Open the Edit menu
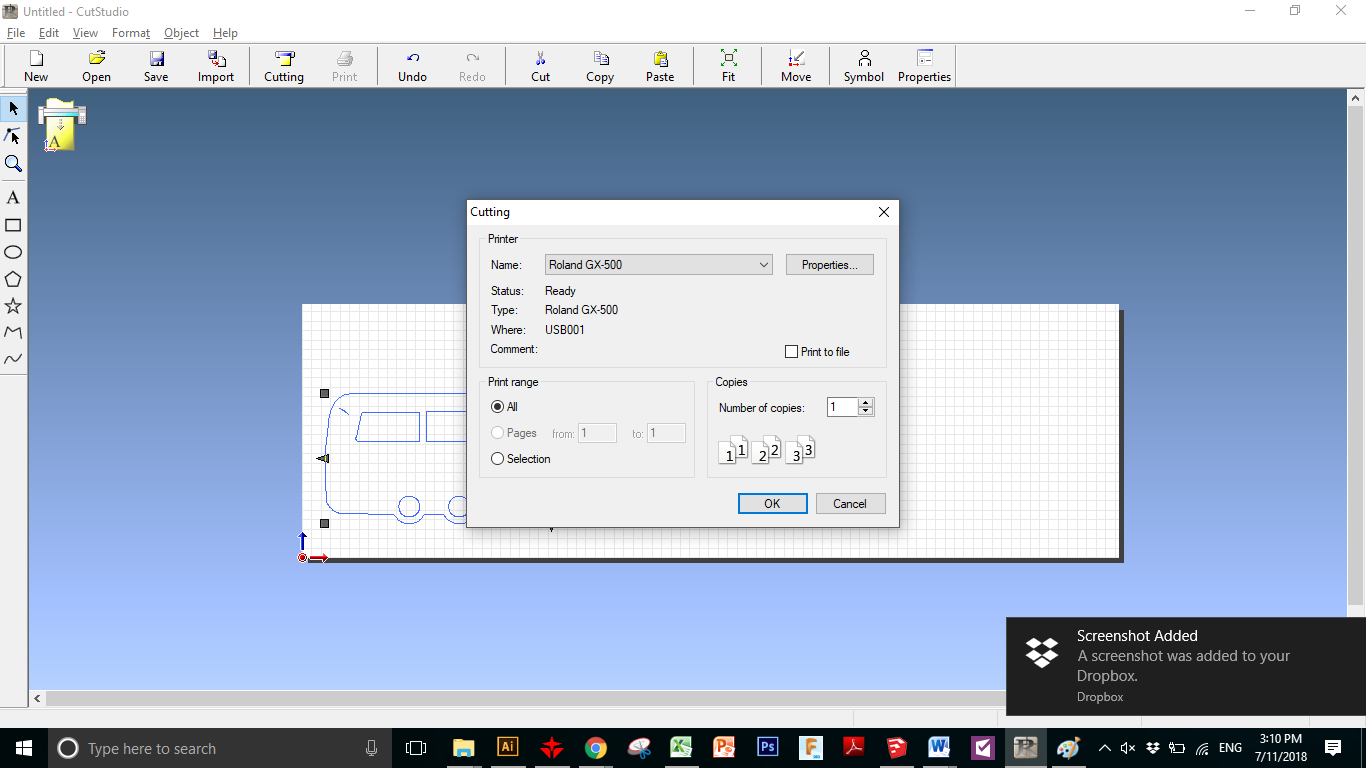Screen dimensions: 1366x768 49,33
